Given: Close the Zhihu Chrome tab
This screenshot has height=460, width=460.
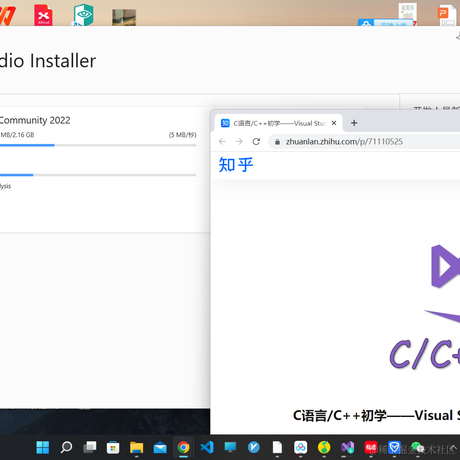Looking at the screenshot, I should click(x=334, y=123).
